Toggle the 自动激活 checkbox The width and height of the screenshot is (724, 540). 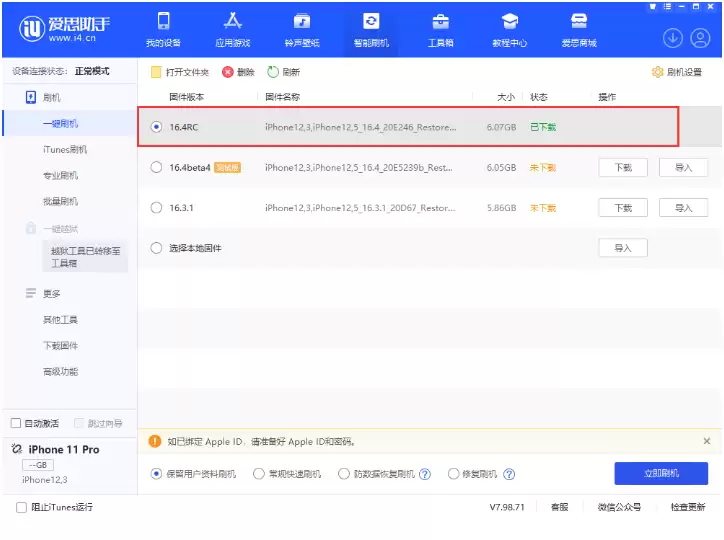point(16,423)
